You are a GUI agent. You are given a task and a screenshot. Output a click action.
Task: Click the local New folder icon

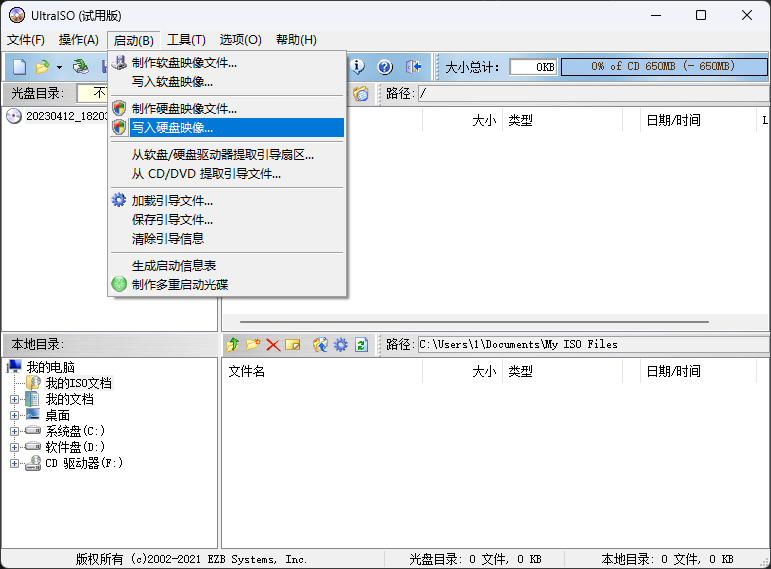(x=253, y=345)
